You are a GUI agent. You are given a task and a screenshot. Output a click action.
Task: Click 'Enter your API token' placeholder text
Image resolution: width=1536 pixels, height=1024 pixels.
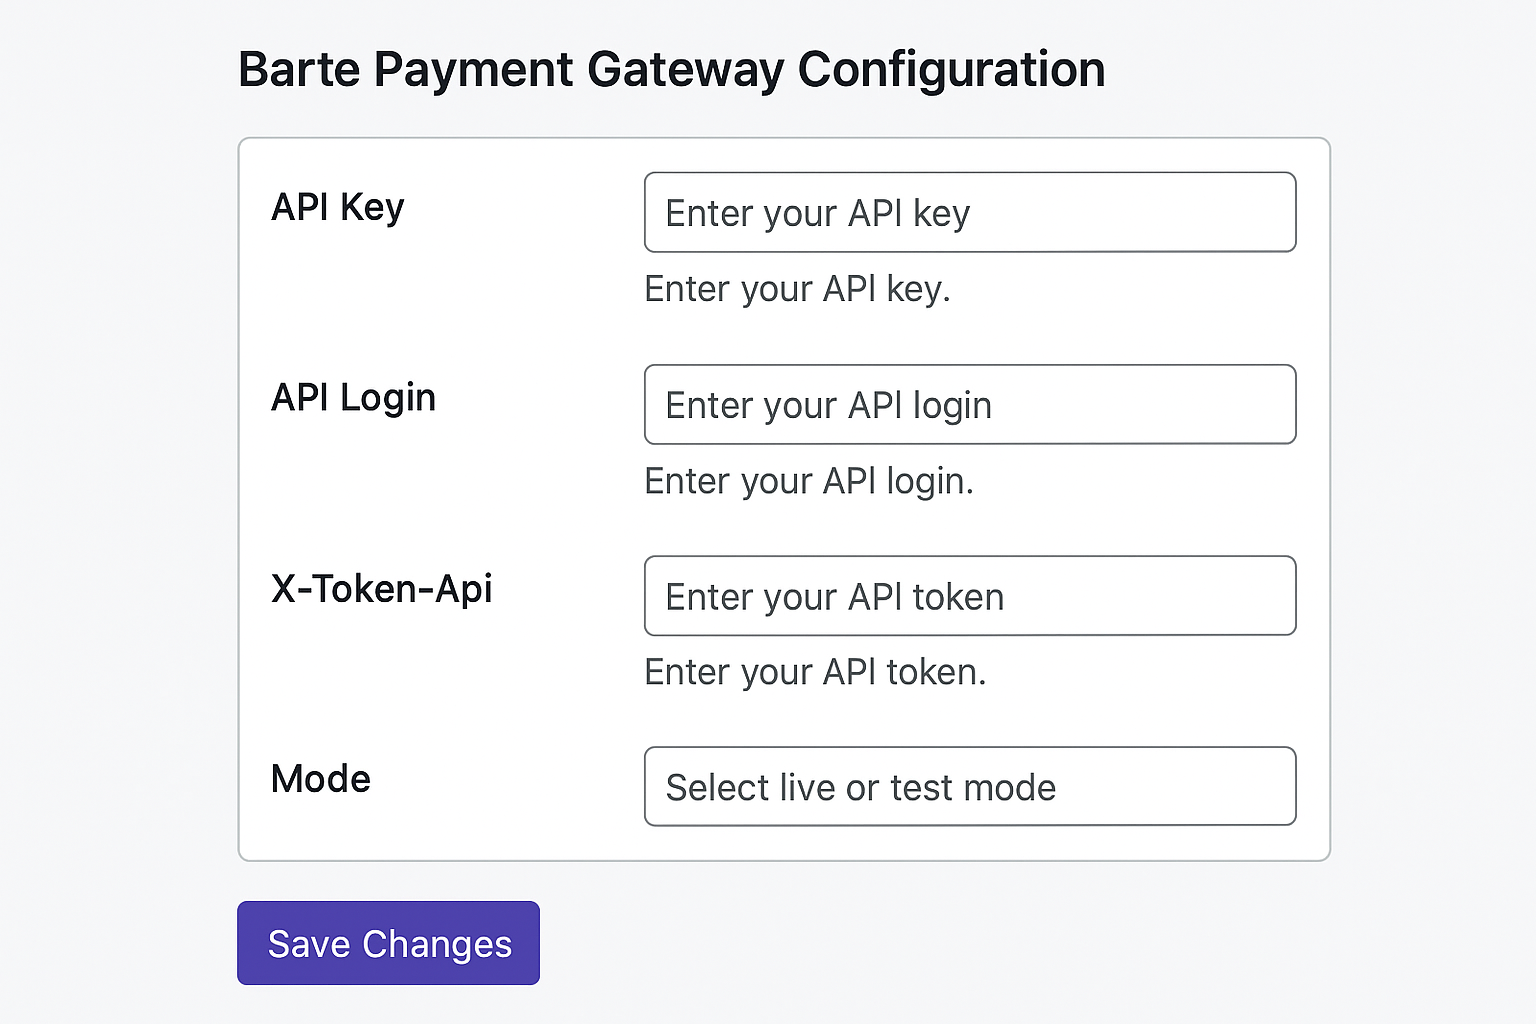[834, 597]
